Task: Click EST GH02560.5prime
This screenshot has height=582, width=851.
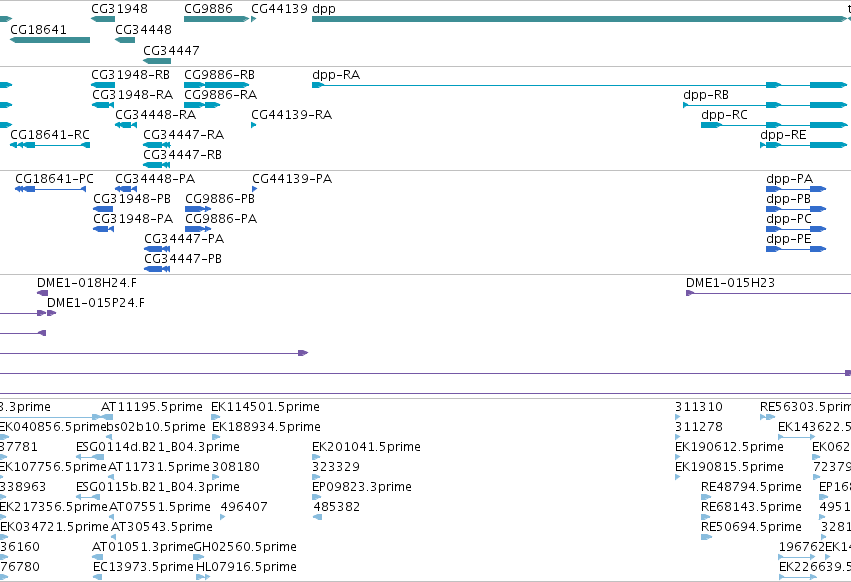Action: 199,557
